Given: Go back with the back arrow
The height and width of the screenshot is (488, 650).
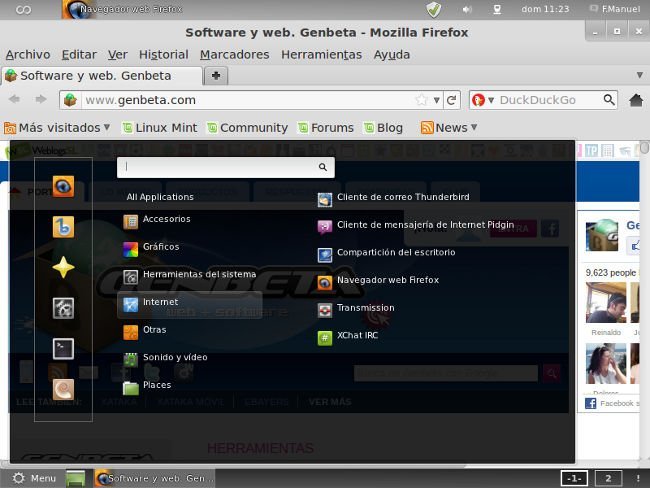Looking at the screenshot, I should pos(15,100).
